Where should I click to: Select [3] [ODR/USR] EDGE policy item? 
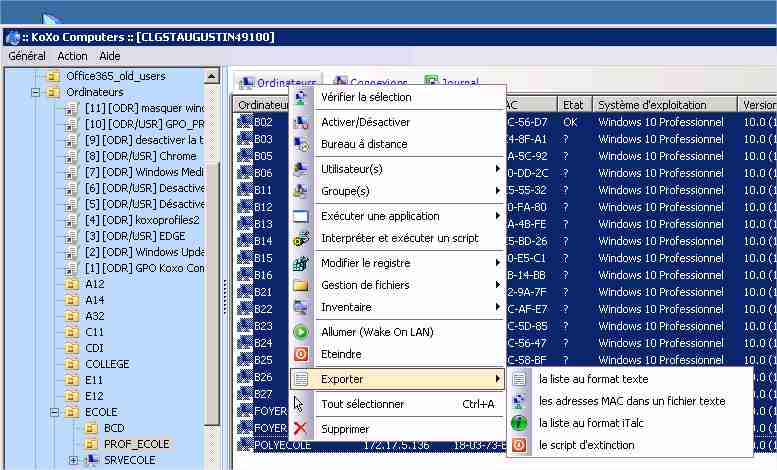(x=135, y=236)
